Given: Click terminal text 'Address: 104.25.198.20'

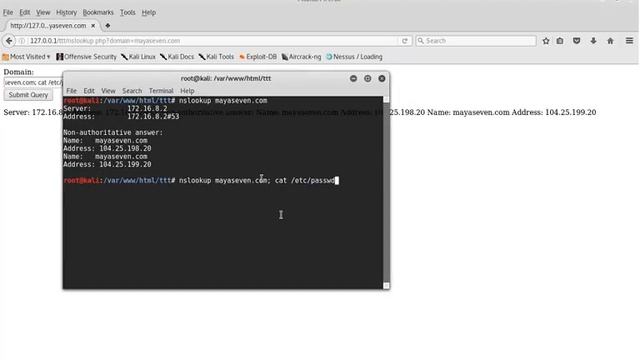Looking at the screenshot, I should [107, 149].
